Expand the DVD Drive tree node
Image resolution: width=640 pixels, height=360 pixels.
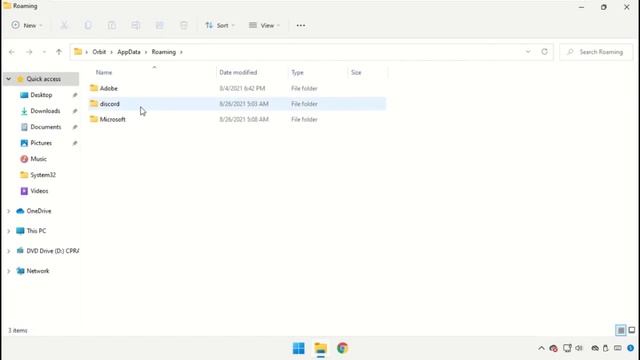tap(9, 251)
